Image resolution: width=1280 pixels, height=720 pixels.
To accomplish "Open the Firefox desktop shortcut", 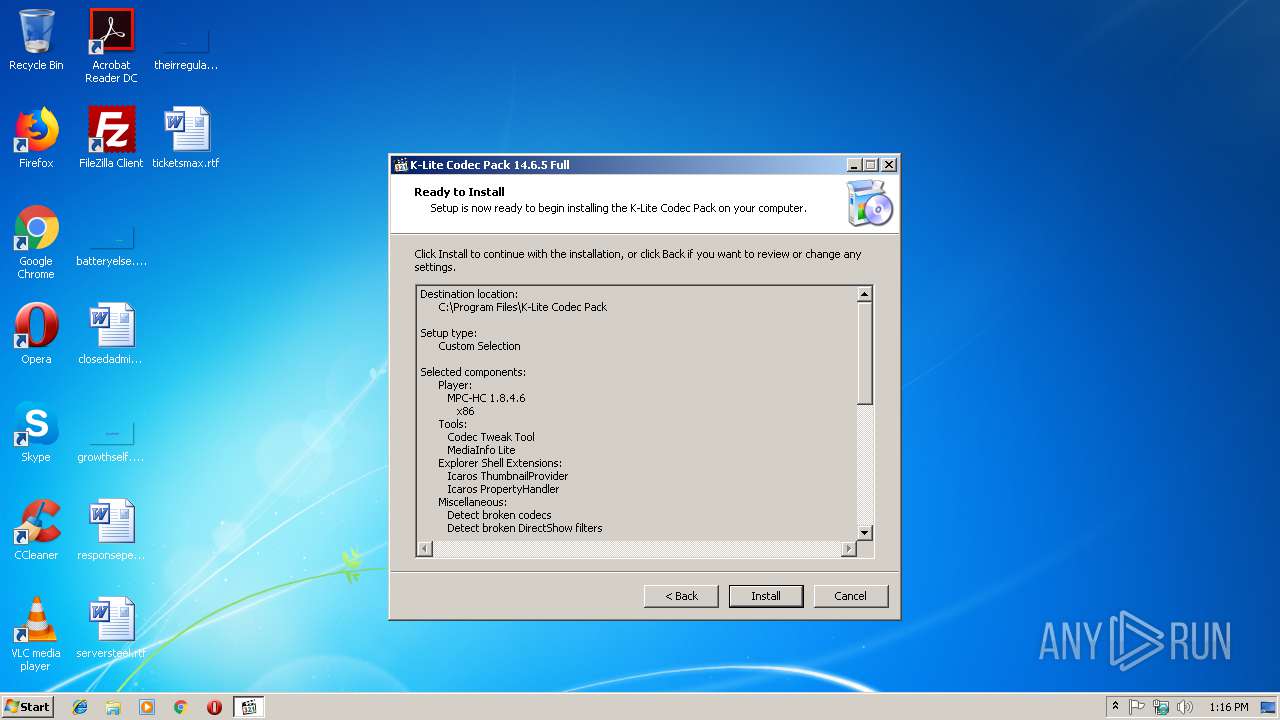I will (36, 138).
